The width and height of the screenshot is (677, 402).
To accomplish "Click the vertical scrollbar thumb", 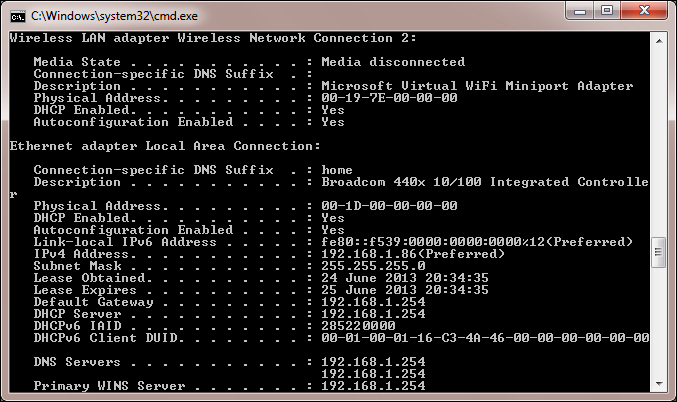I will (x=657, y=249).
